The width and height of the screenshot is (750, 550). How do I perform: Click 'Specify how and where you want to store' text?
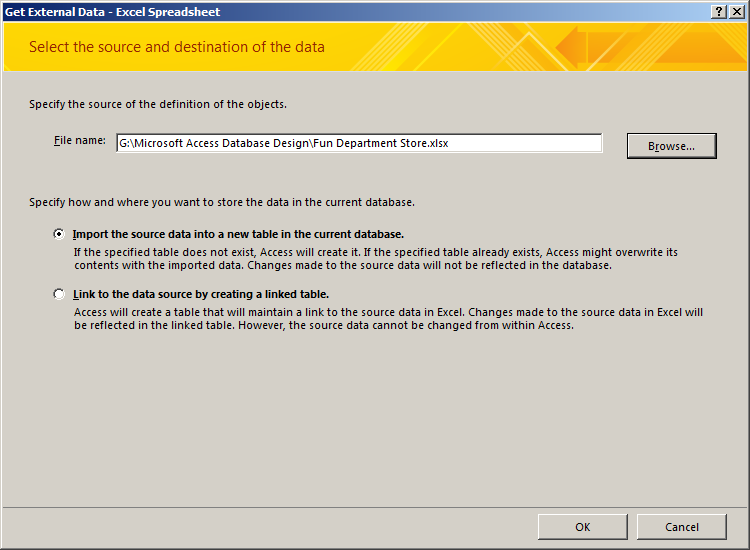coord(221,202)
